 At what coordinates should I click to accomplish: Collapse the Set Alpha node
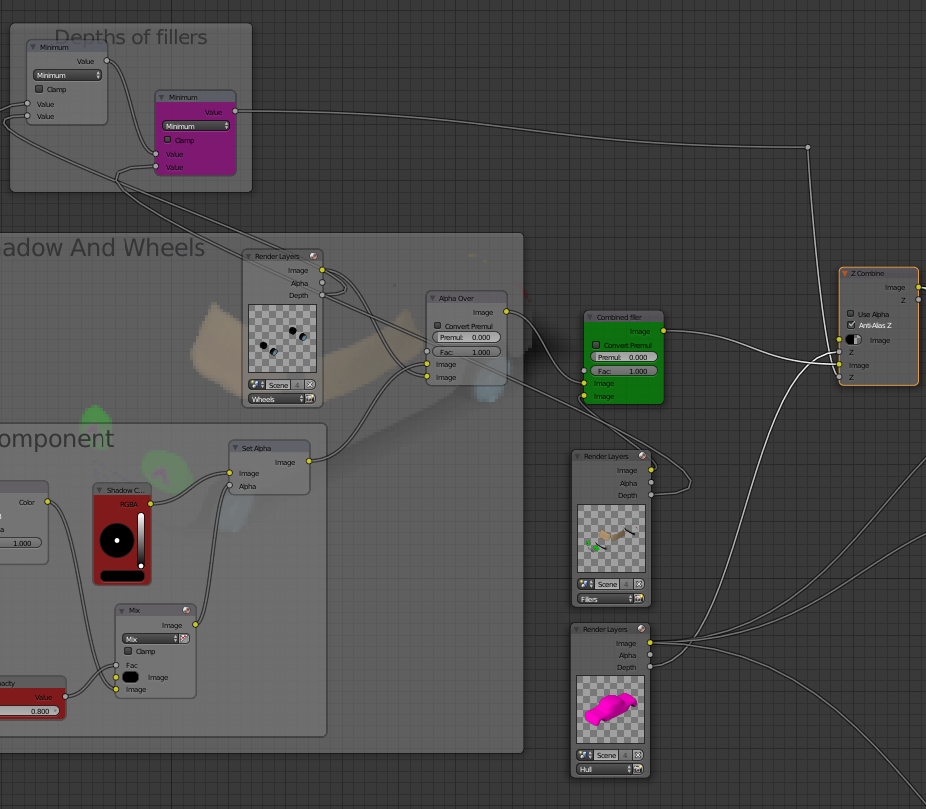click(x=235, y=448)
